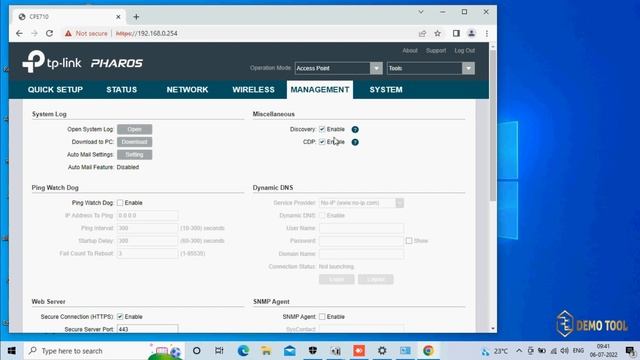Toggle the Dynamic DNS Enable checkbox
640x360 pixels.
[x=322, y=216]
